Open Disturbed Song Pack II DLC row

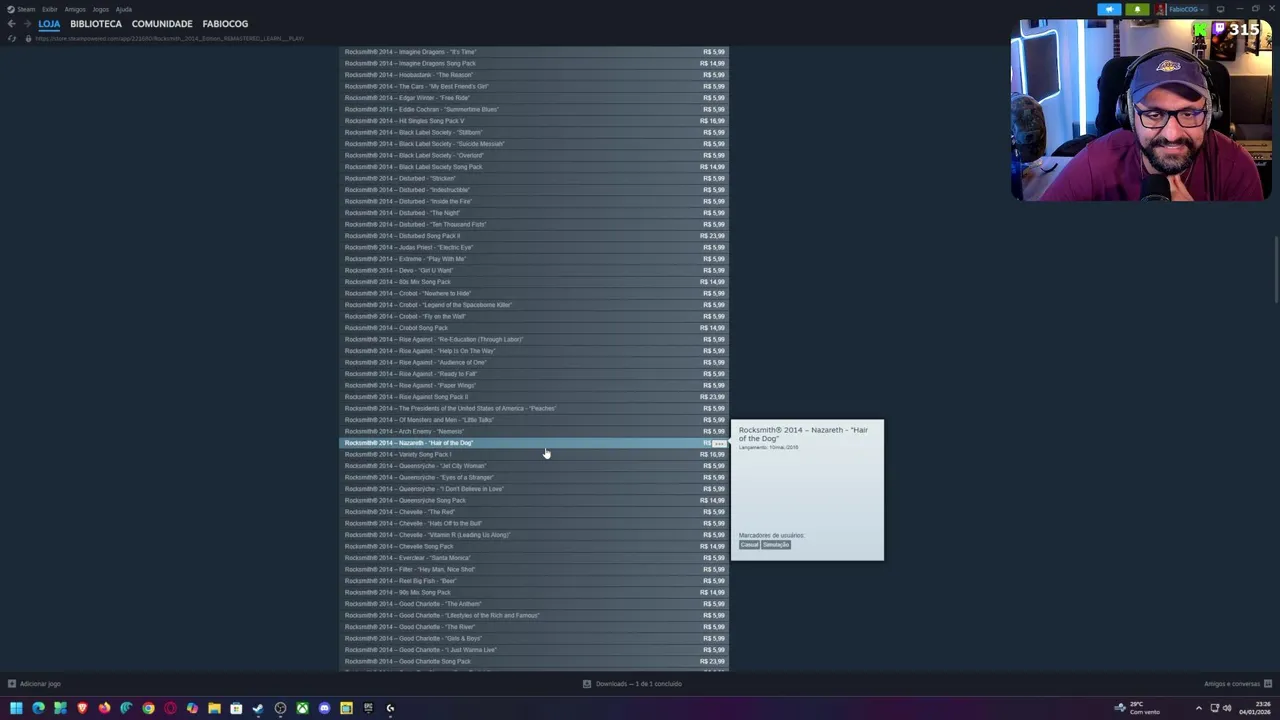tap(535, 236)
